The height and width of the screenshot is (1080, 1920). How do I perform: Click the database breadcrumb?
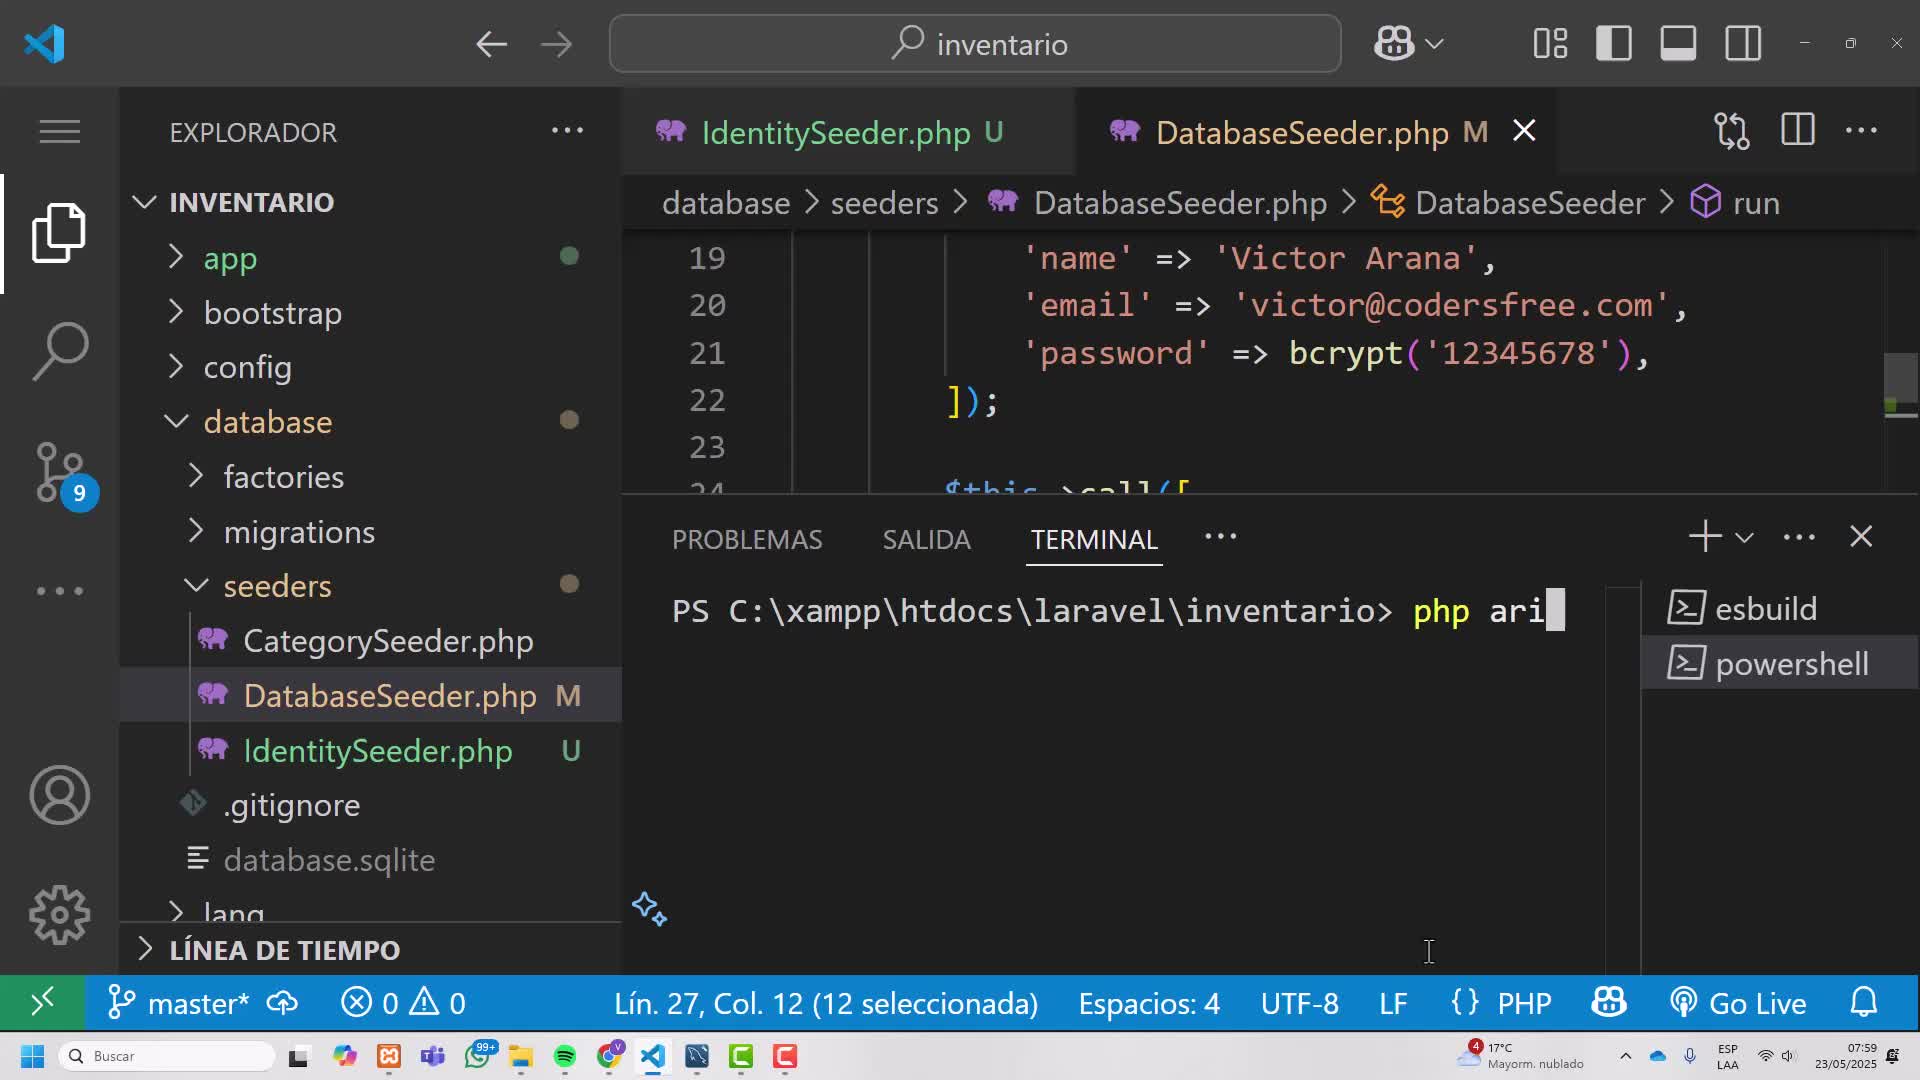pyautogui.click(x=726, y=203)
